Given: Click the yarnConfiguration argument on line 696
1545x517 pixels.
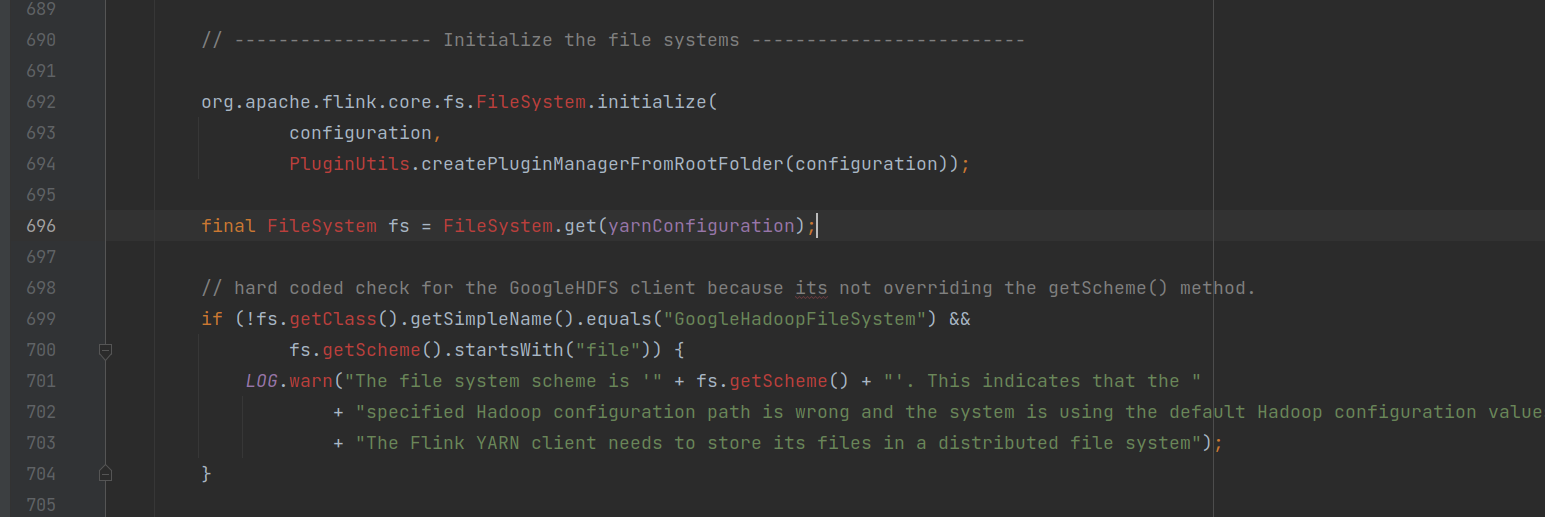Looking at the screenshot, I should pyautogui.click(x=702, y=226).
